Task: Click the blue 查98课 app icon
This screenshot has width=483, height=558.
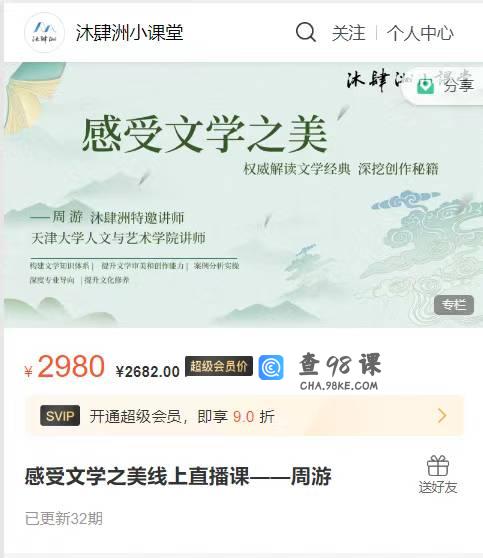Action: coord(271,367)
